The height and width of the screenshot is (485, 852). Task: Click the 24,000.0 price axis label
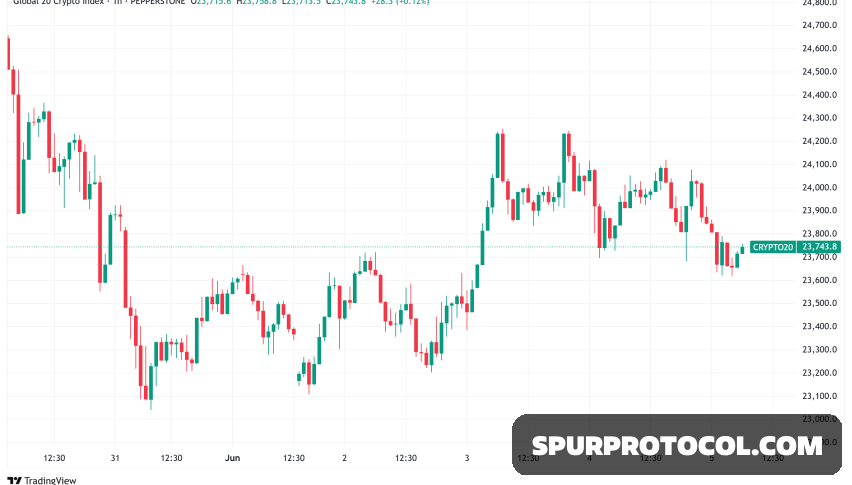point(819,188)
